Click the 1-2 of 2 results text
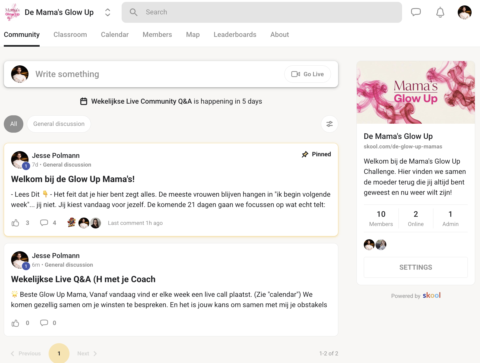The height and width of the screenshot is (363, 480). [329, 353]
